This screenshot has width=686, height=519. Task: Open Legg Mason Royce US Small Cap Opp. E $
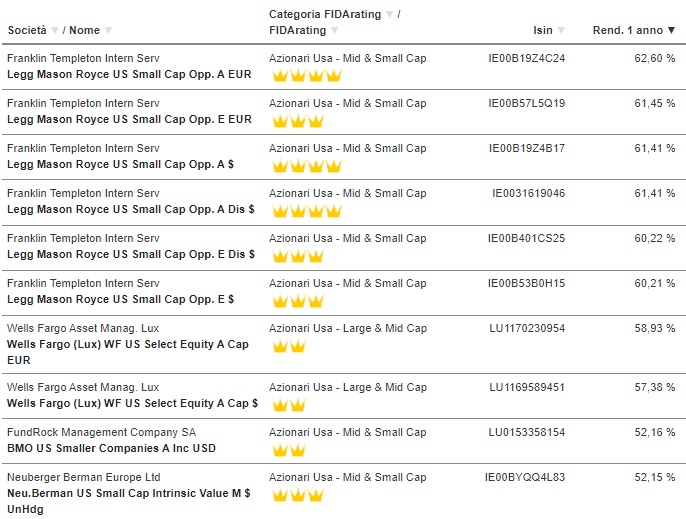pyautogui.click(x=121, y=299)
